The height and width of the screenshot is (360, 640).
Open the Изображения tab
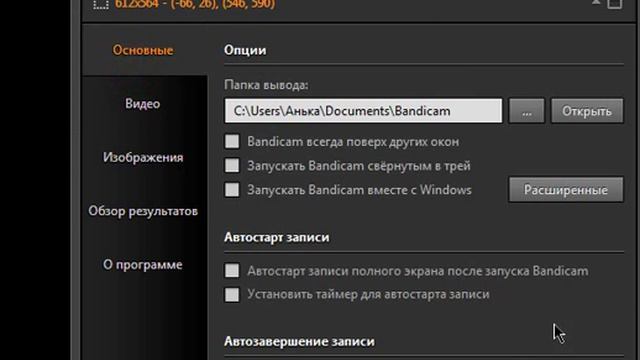tap(143, 158)
